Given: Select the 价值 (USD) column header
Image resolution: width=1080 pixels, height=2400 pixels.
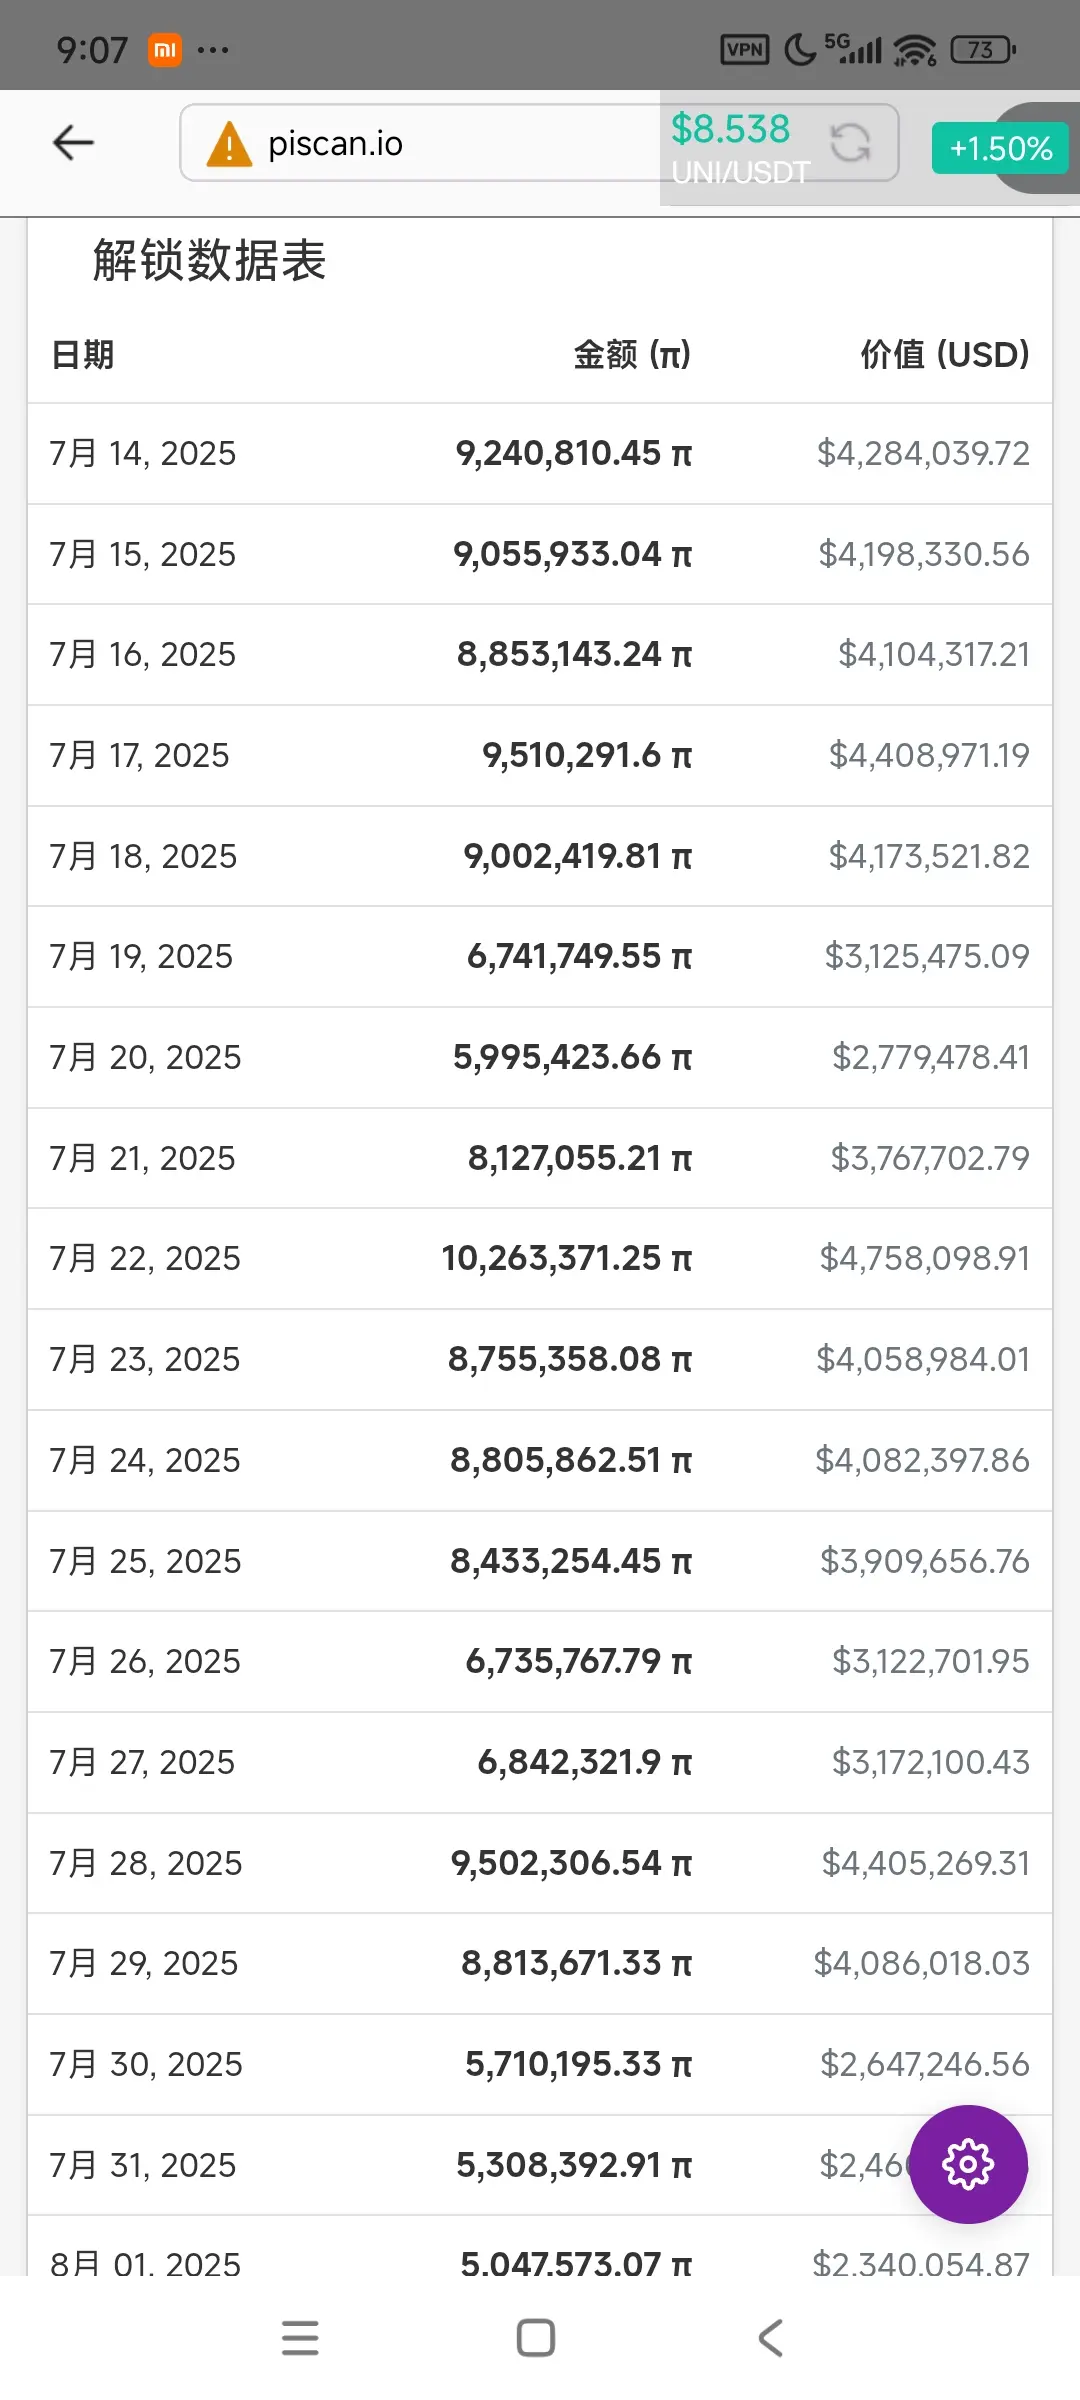Looking at the screenshot, I should tap(945, 354).
